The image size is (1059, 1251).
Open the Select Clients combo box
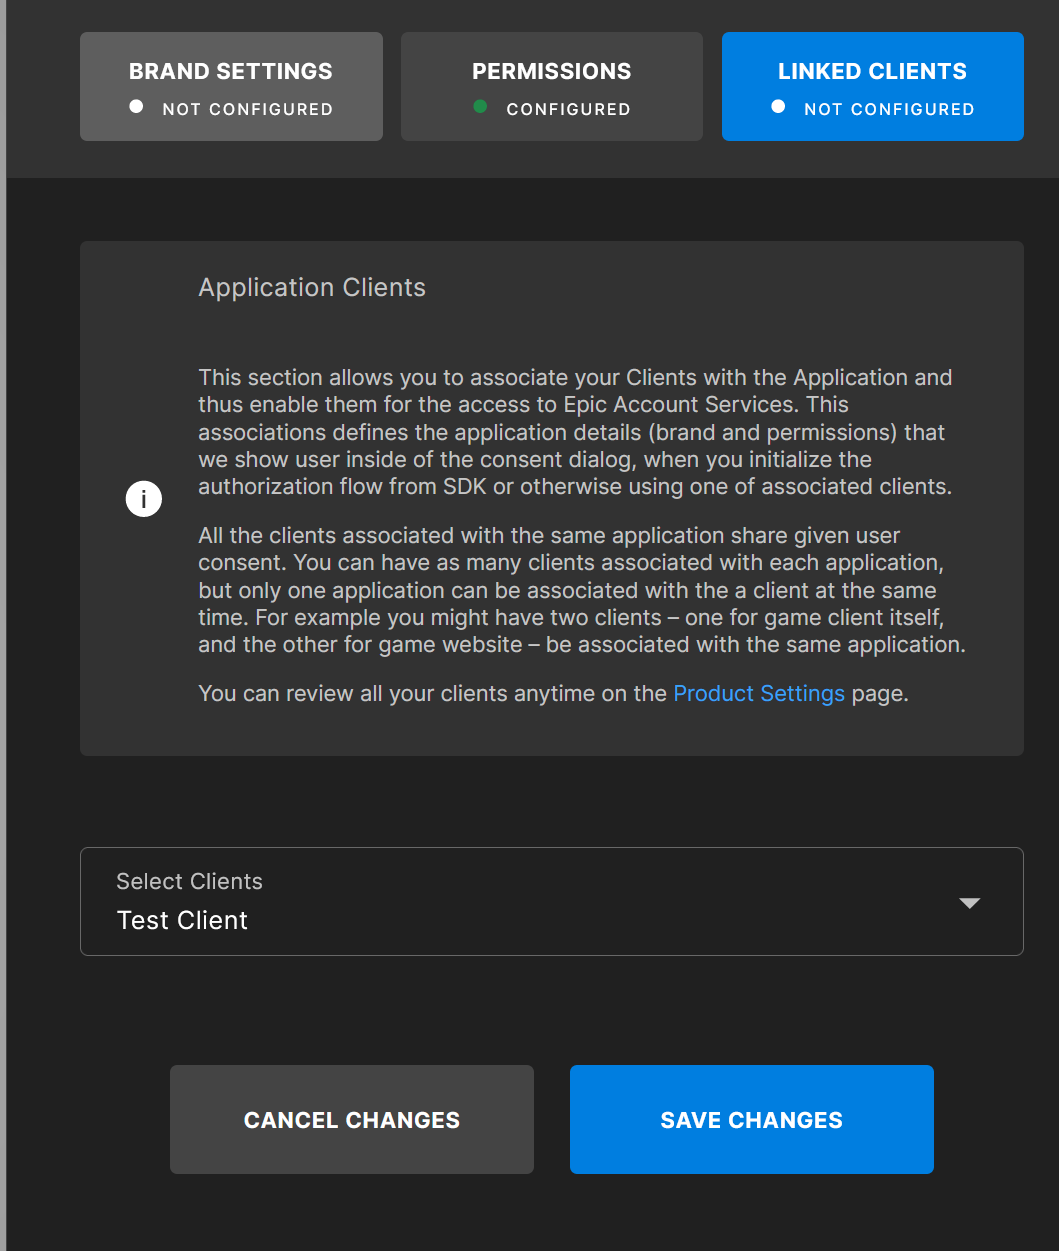point(551,901)
